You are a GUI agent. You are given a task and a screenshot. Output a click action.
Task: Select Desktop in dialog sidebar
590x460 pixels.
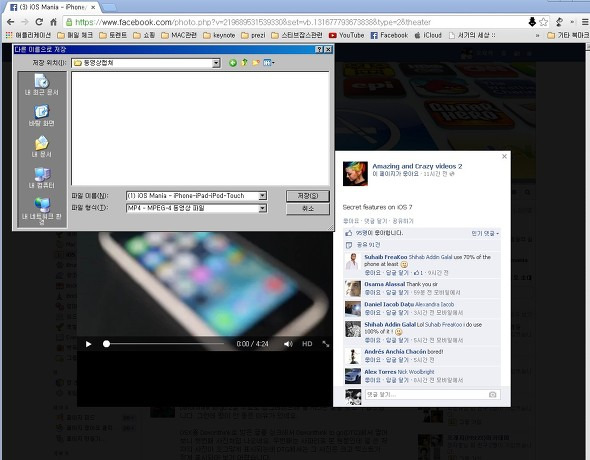tap(42, 115)
